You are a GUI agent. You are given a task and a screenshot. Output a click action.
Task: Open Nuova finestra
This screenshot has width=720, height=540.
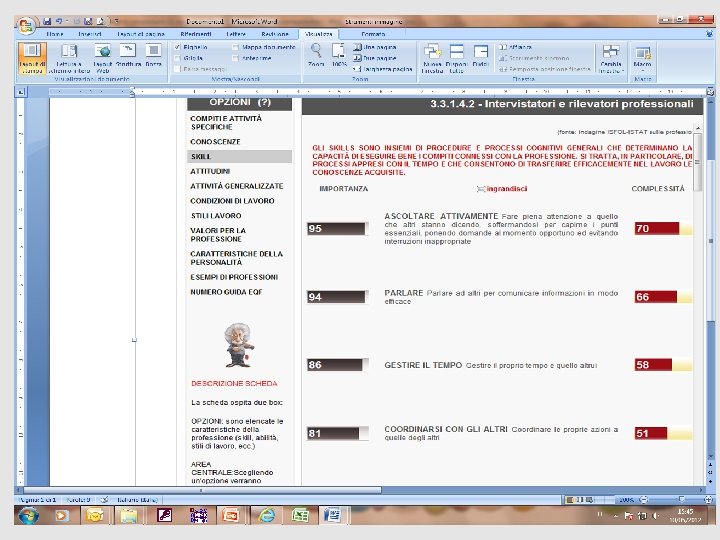(x=432, y=58)
